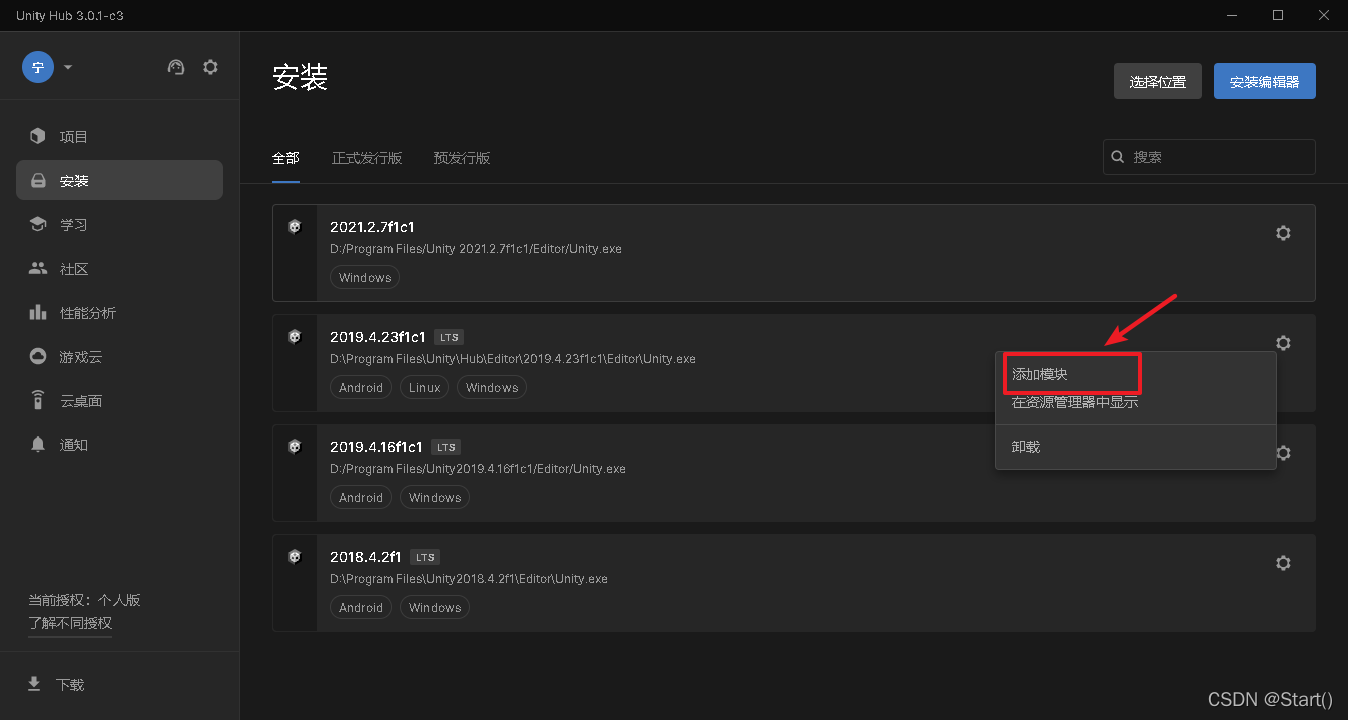The height and width of the screenshot is (720, 1348).
Task: Maximize the Unity Hub window
Action: tap(1278, 15)
